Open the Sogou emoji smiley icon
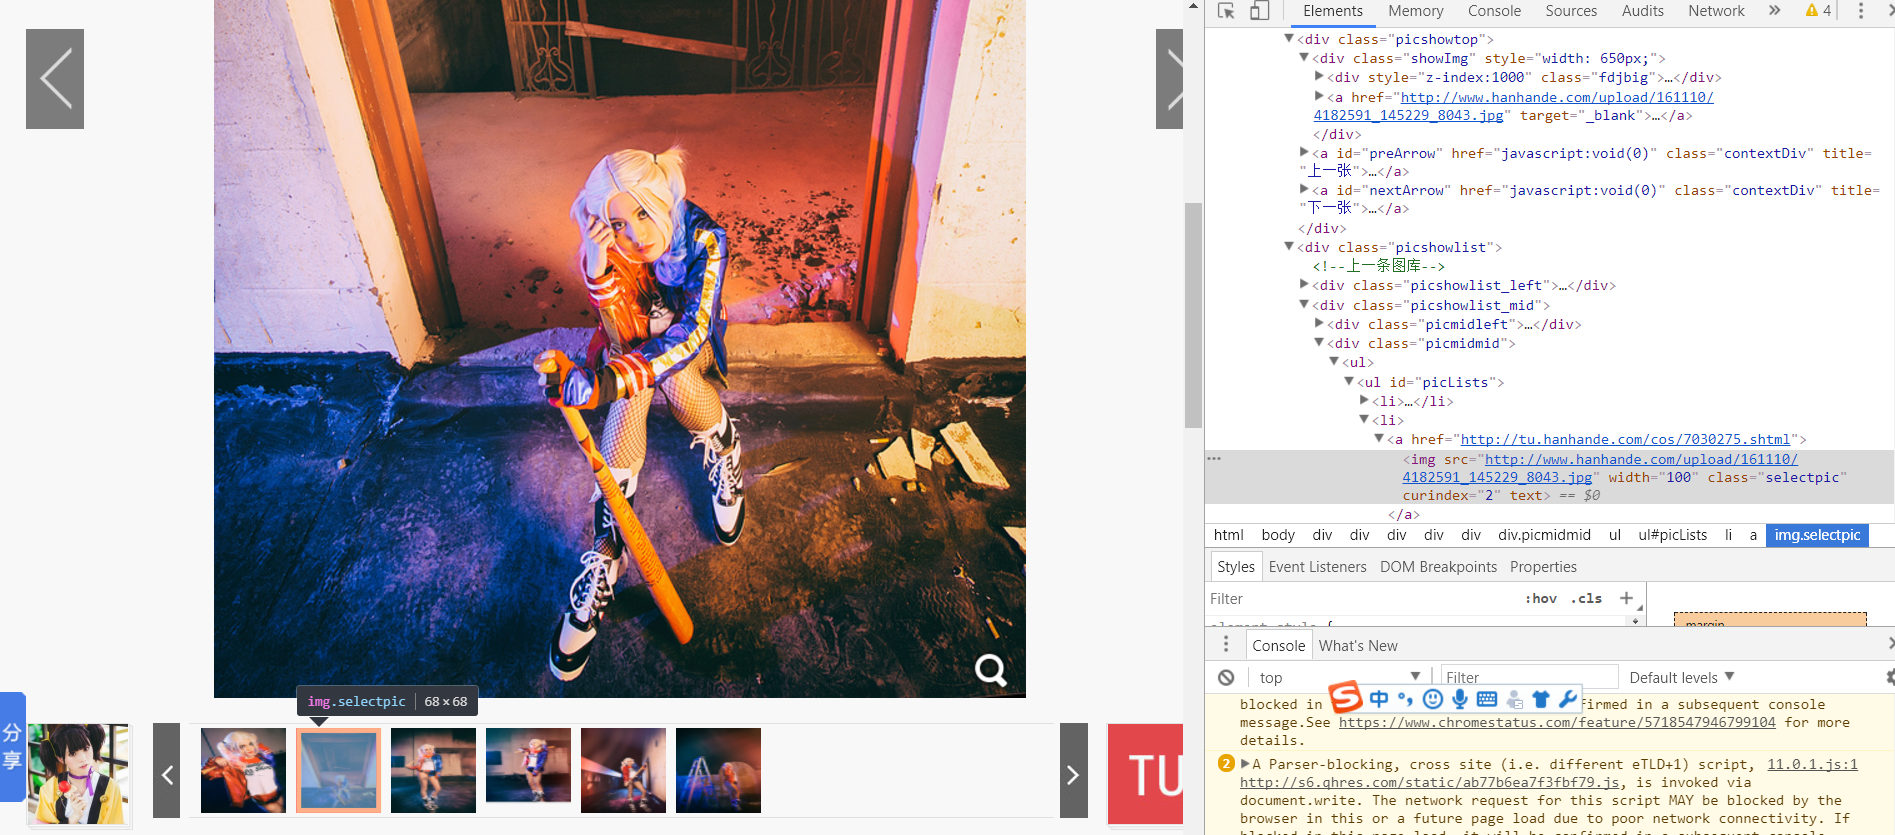1895x835 pixels. pyautogui.click(x=1432, y=699)
